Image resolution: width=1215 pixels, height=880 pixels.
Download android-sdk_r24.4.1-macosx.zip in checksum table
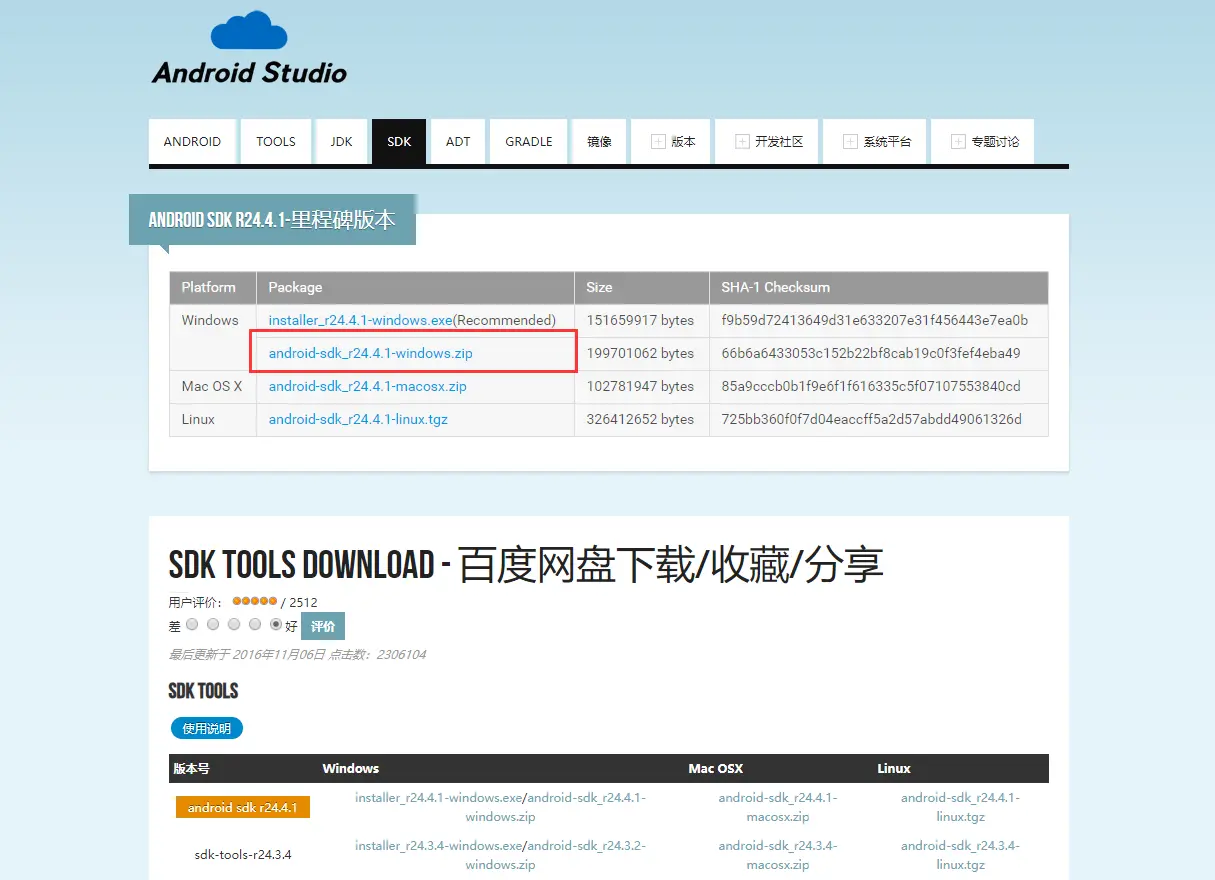coord(368,386)
